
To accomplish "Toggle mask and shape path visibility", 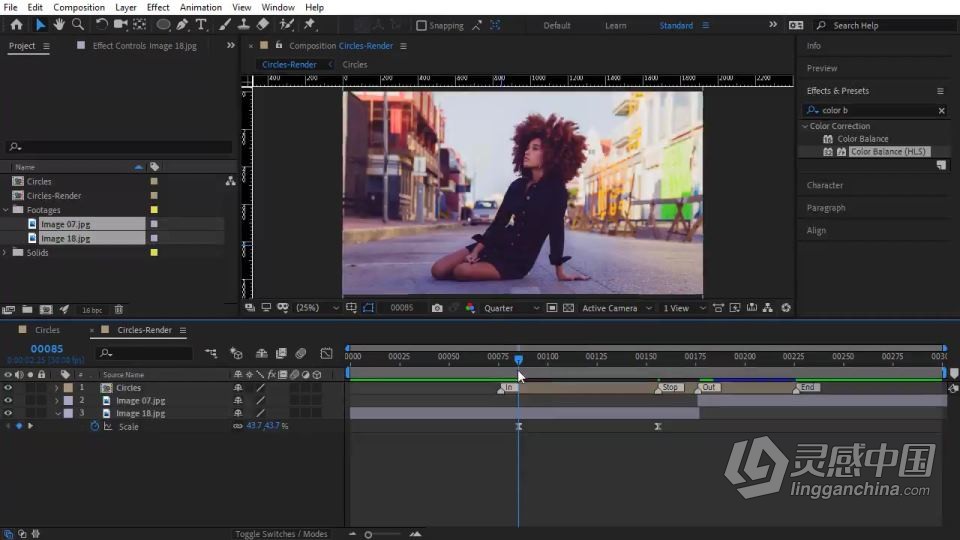I will (x=369, y=308).
